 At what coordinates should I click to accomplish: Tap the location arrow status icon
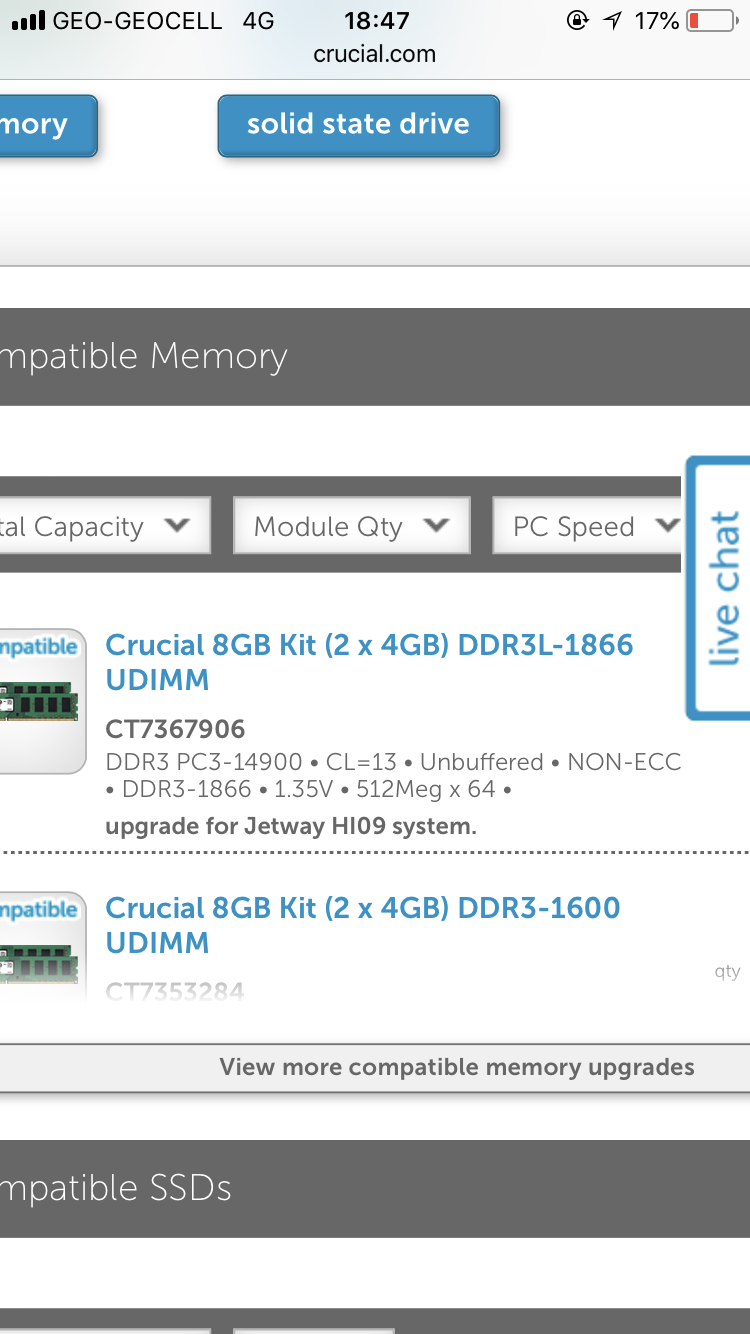612,21
